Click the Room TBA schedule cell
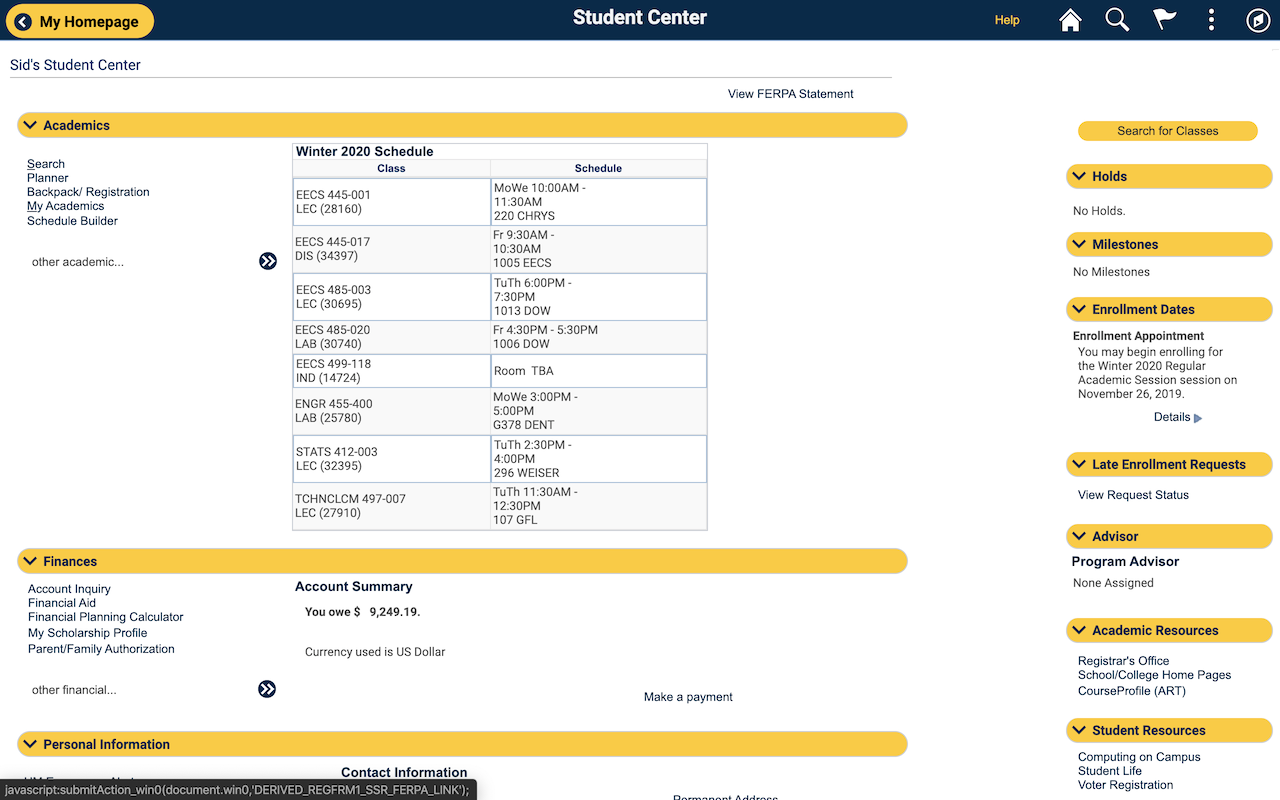The height and width of the screenshot is (800, 1280). tap(598, 371)
